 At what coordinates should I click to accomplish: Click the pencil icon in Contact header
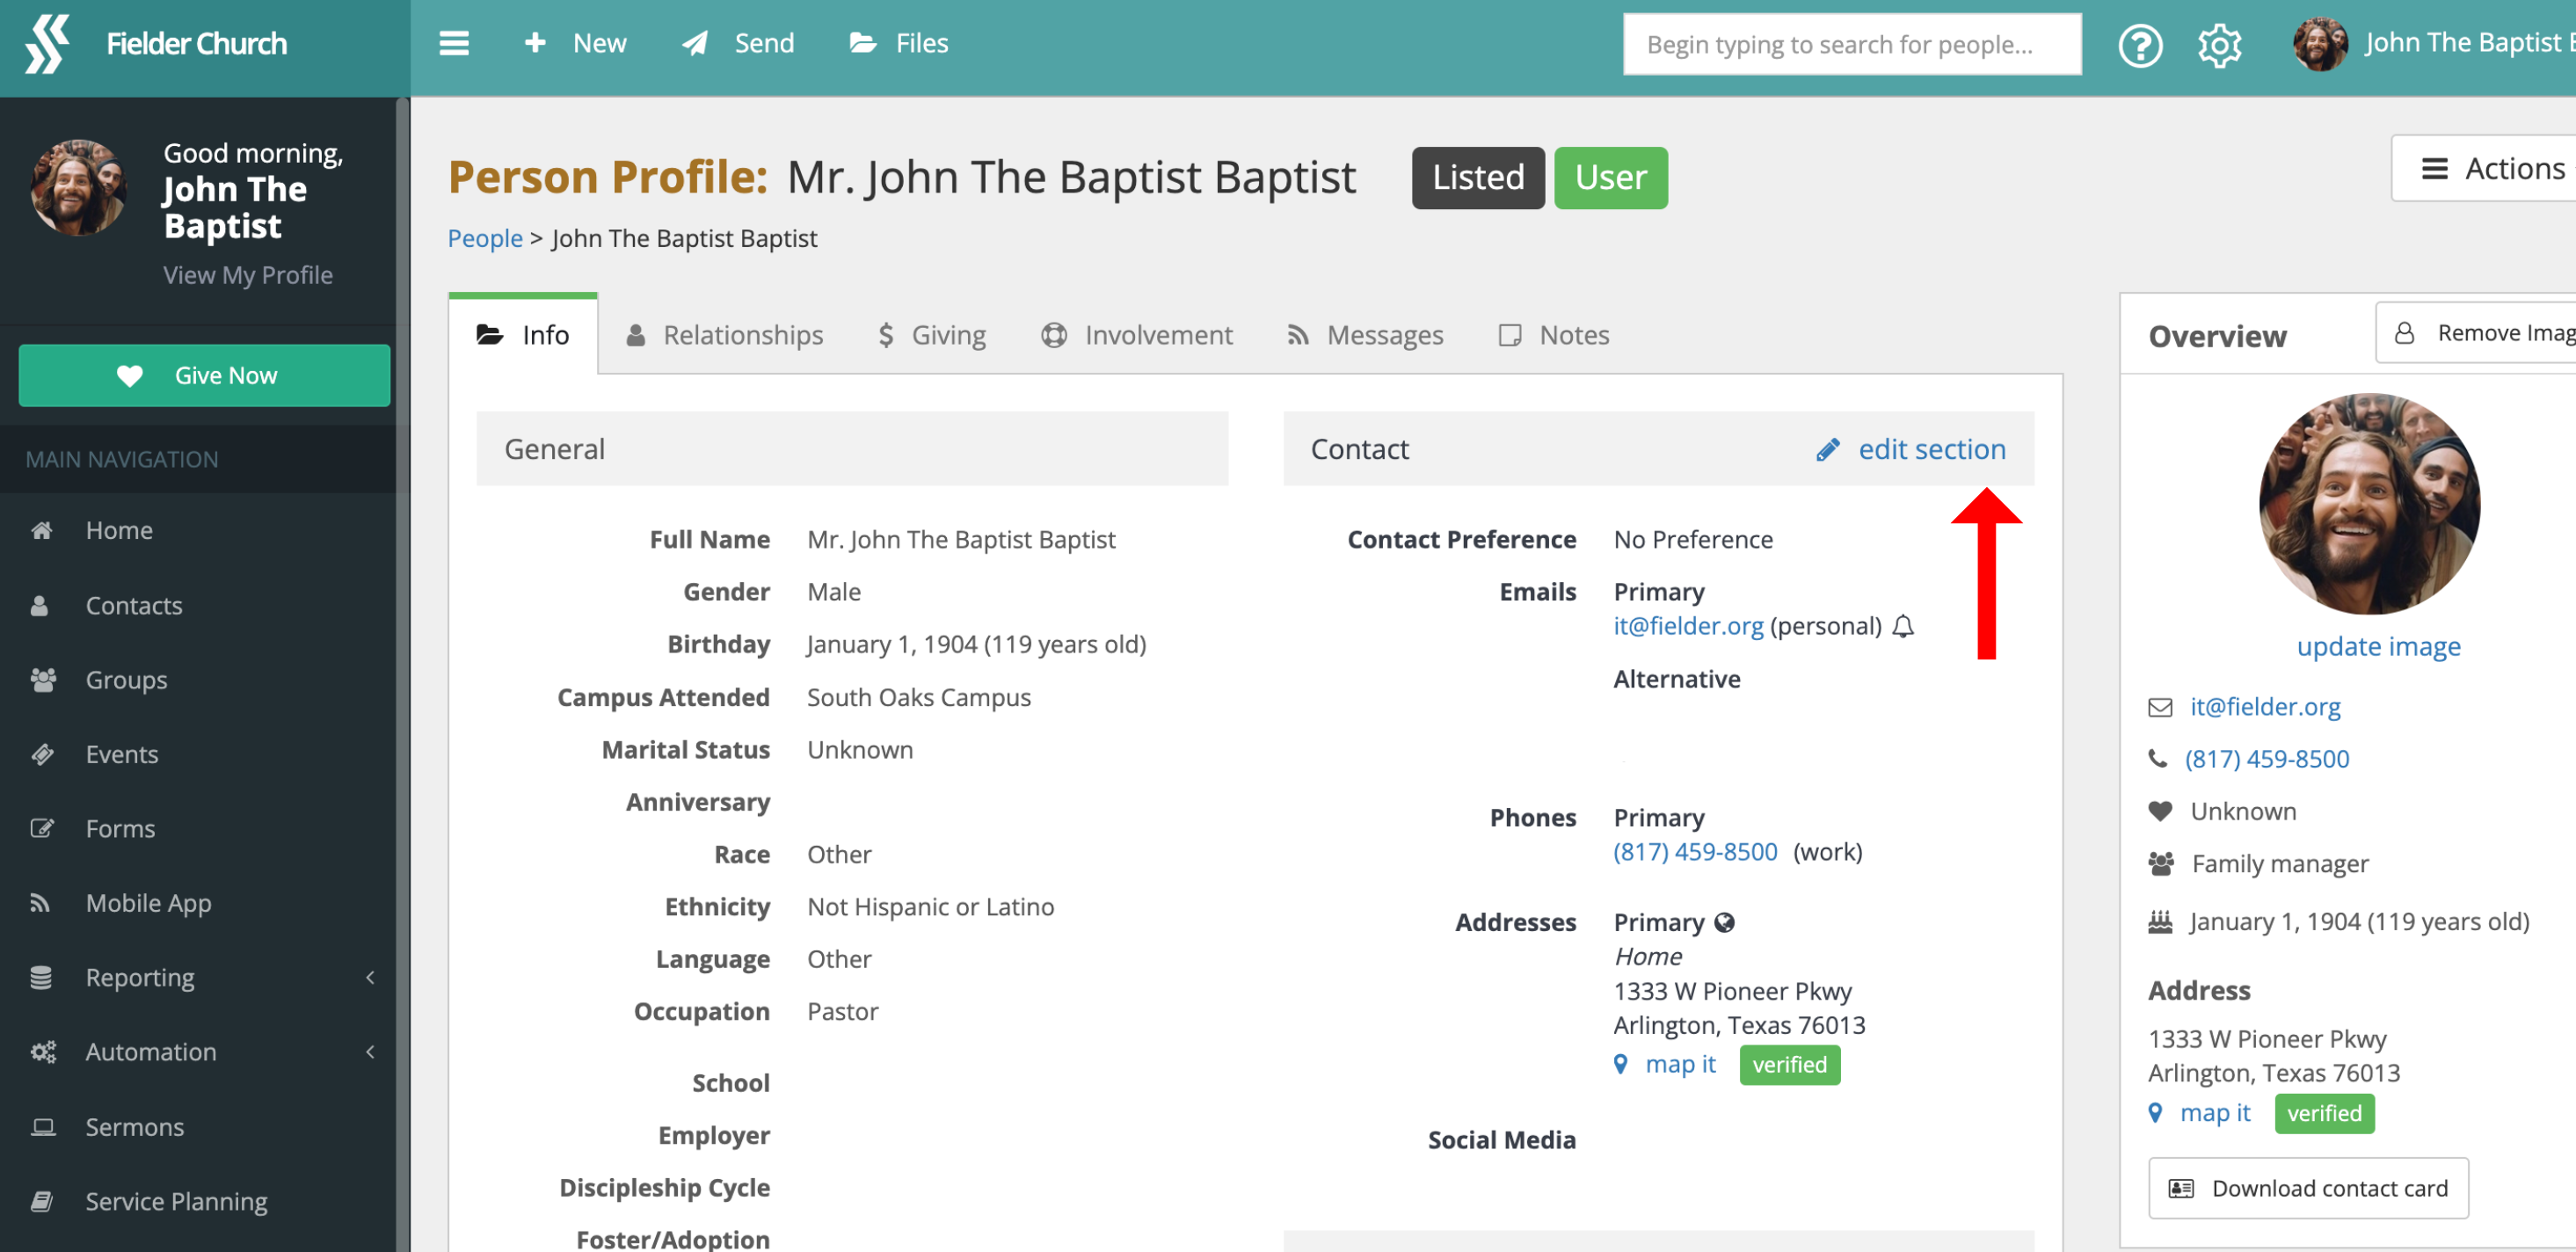(x=1828, y=450)
